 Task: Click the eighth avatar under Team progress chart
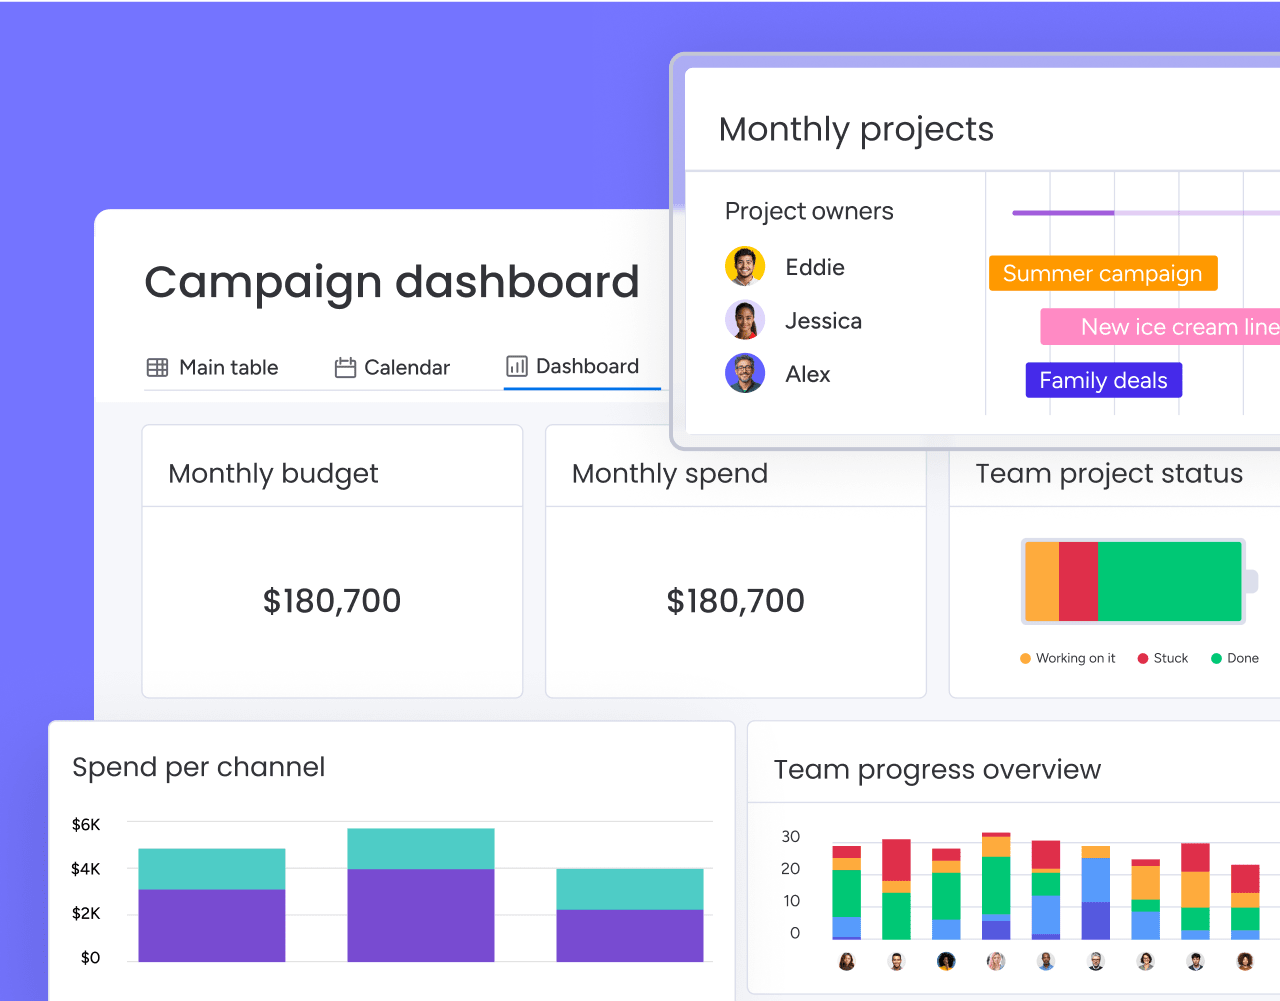[x=1195, y=961]
